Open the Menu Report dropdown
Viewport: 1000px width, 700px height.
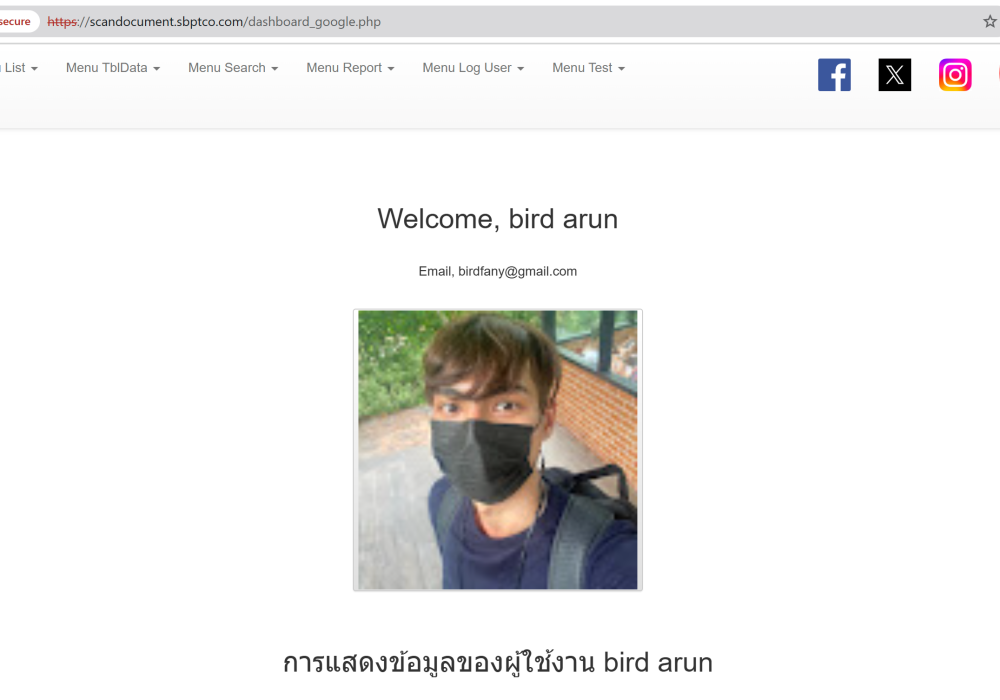coord(350,68)
